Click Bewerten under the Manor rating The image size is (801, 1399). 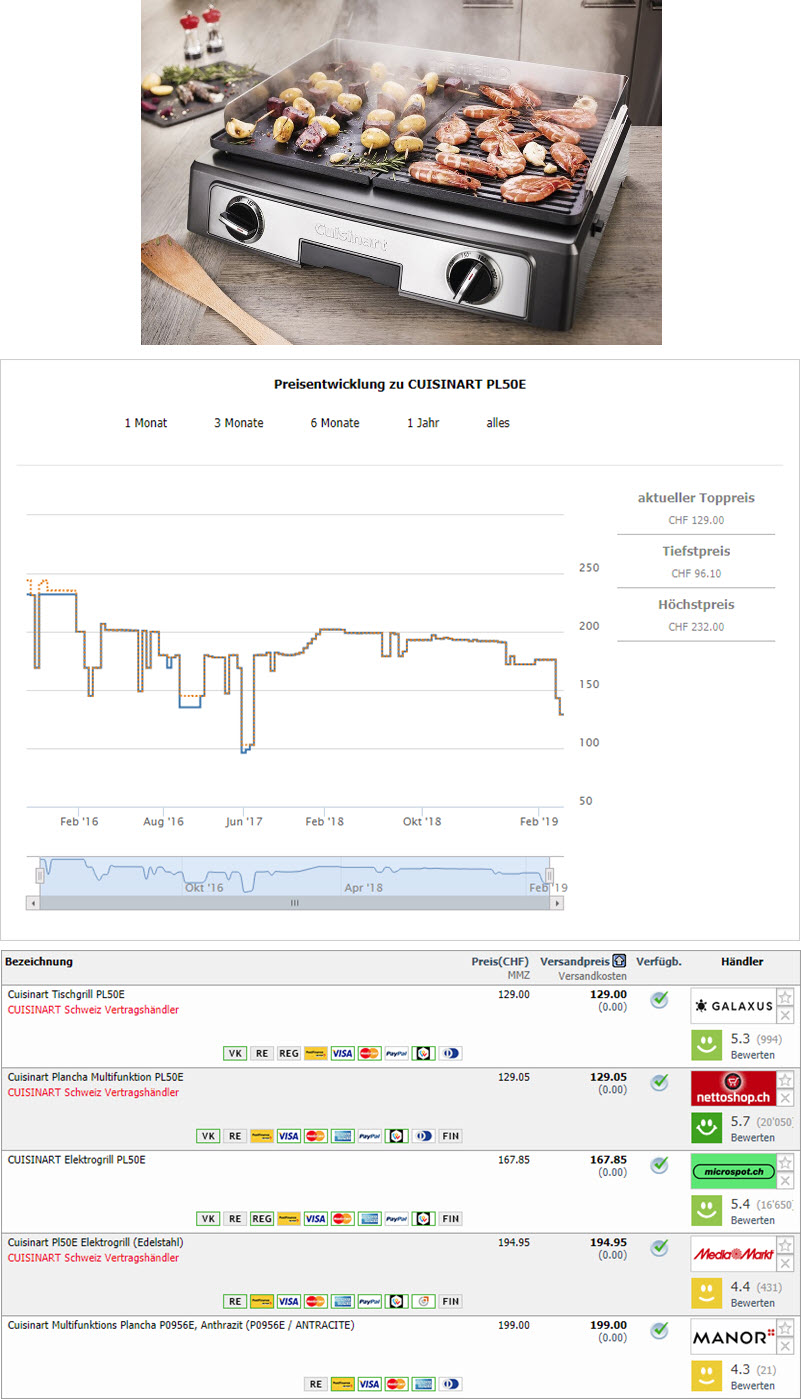[752, 1386]
